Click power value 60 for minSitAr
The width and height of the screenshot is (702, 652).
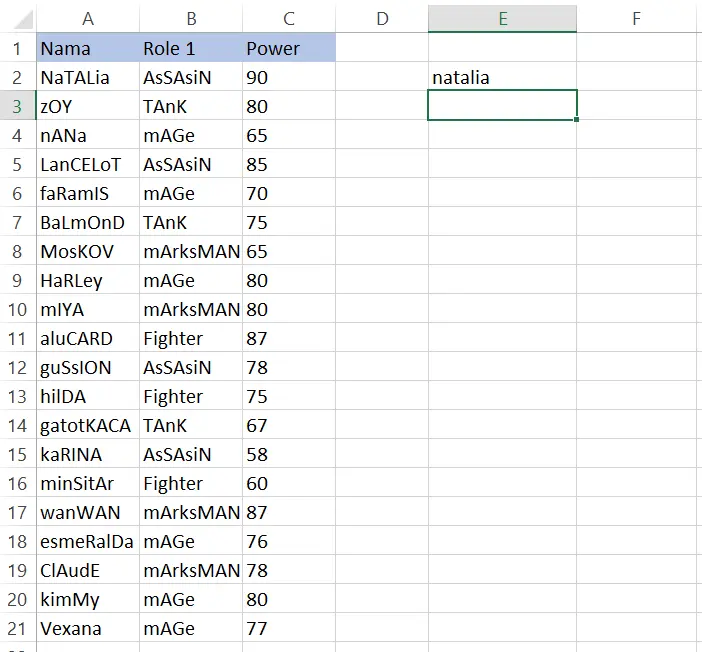click(289, 483)
